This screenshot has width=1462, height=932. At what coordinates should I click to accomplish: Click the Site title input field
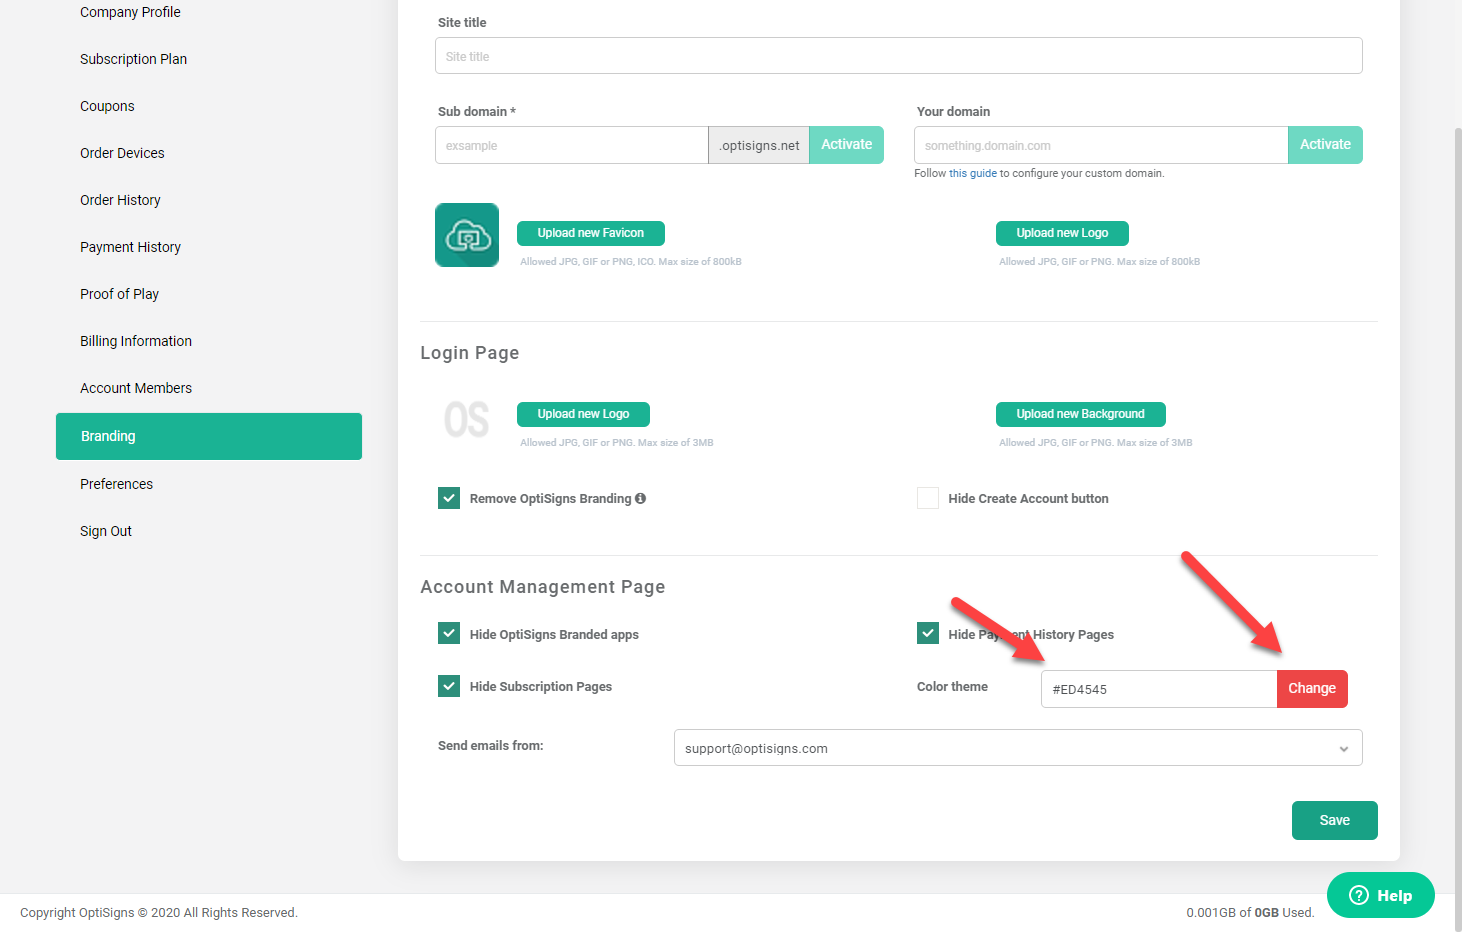pyautogui.click(x=897, y=55)
